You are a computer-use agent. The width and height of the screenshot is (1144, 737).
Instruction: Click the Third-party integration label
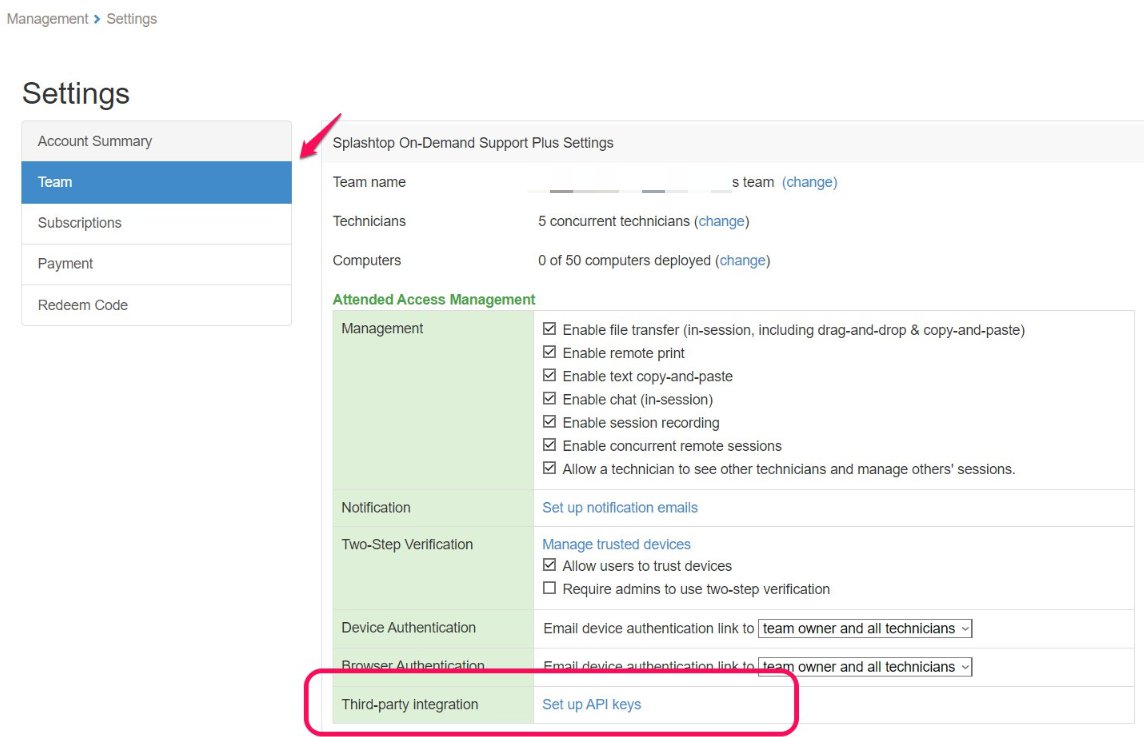click(x=410, y=704)
